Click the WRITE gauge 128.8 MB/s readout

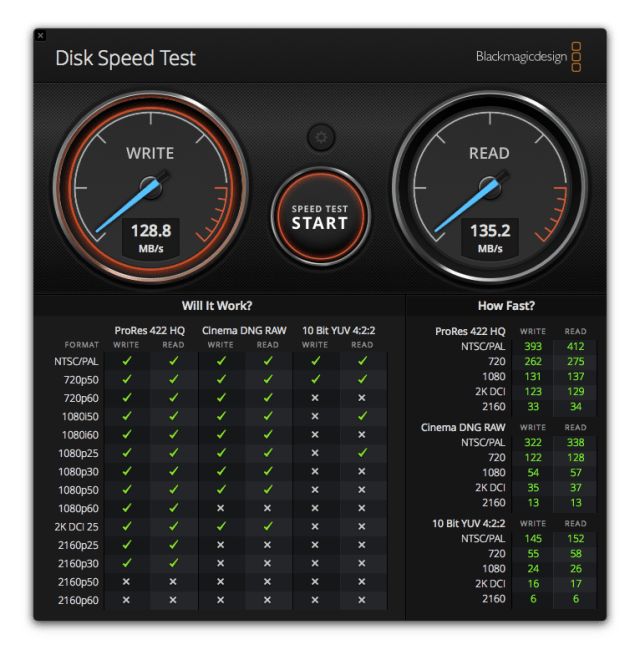pos(150,237)
